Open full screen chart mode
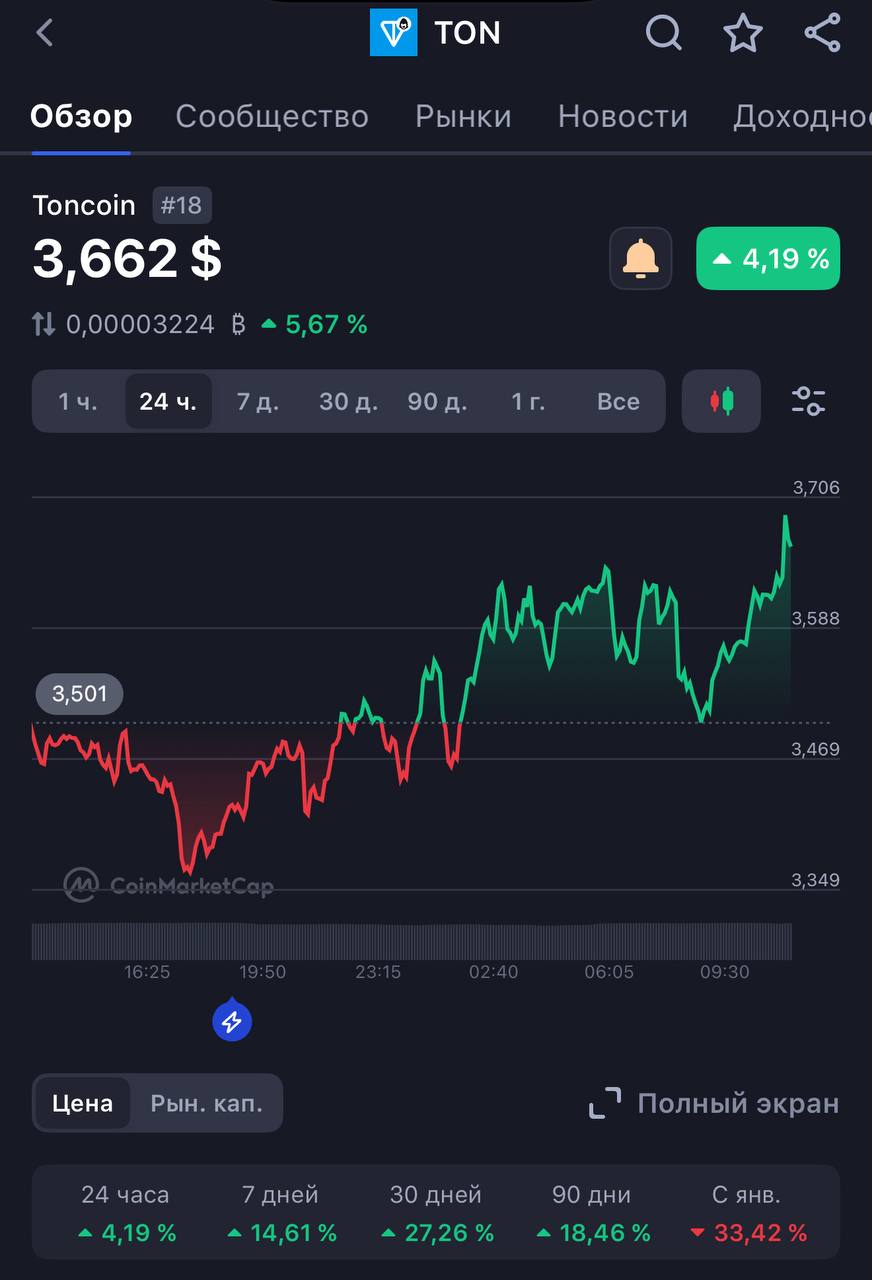This screenshot has height=1280, width=872. click(x=714, y=1103)
